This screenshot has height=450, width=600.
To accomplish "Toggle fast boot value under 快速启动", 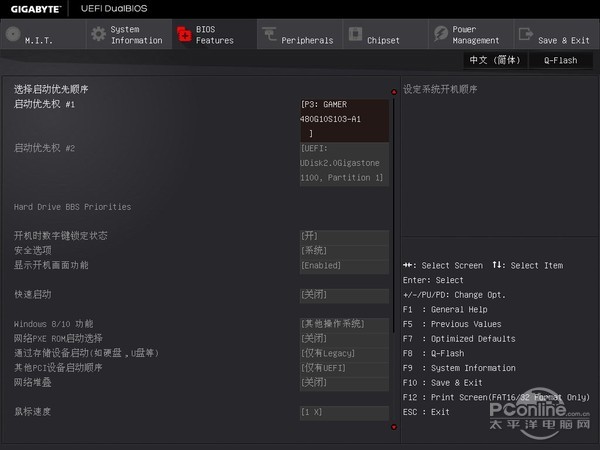I will tap(344, 295).
